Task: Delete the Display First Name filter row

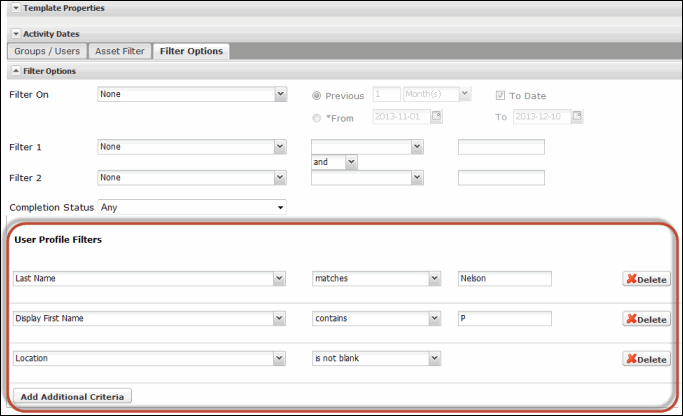Action: (x=646, y=319)
